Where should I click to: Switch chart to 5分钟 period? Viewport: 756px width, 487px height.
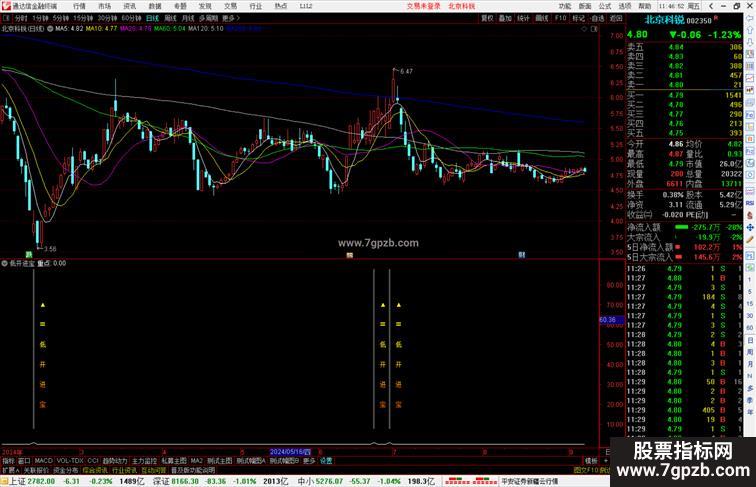[x=61, y=18]
